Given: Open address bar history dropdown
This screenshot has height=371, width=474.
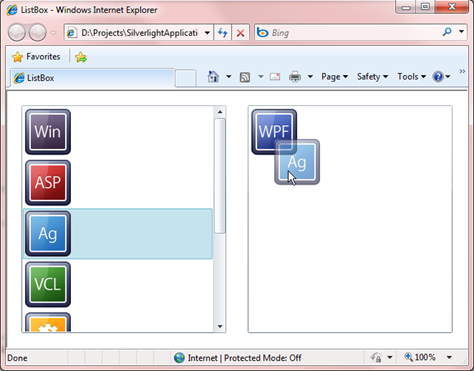Looking at the screenshot, I should point(207,33).
